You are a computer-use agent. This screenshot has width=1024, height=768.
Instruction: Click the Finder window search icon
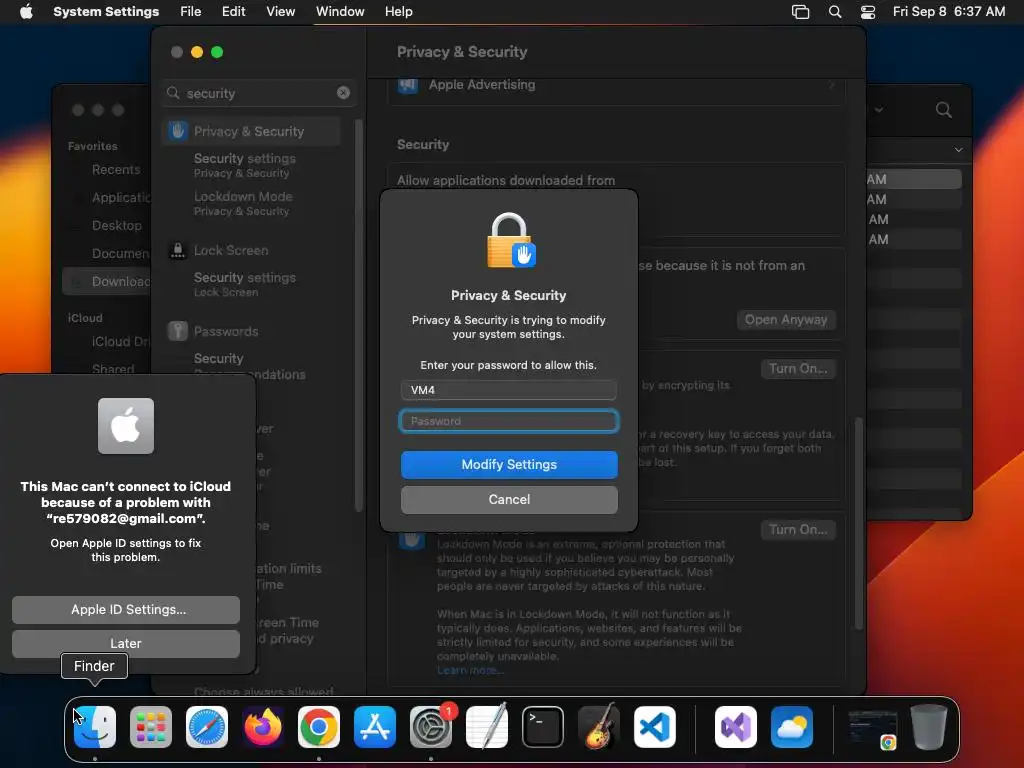(x=944, y=110)
